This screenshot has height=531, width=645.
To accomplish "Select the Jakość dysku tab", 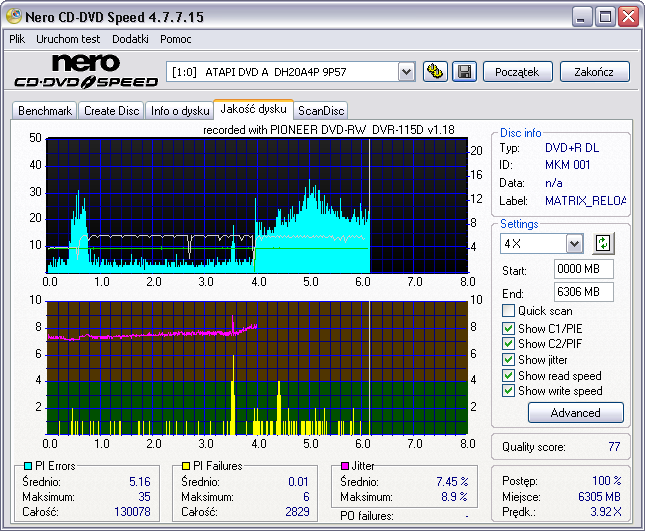I will tap(253, 109).
